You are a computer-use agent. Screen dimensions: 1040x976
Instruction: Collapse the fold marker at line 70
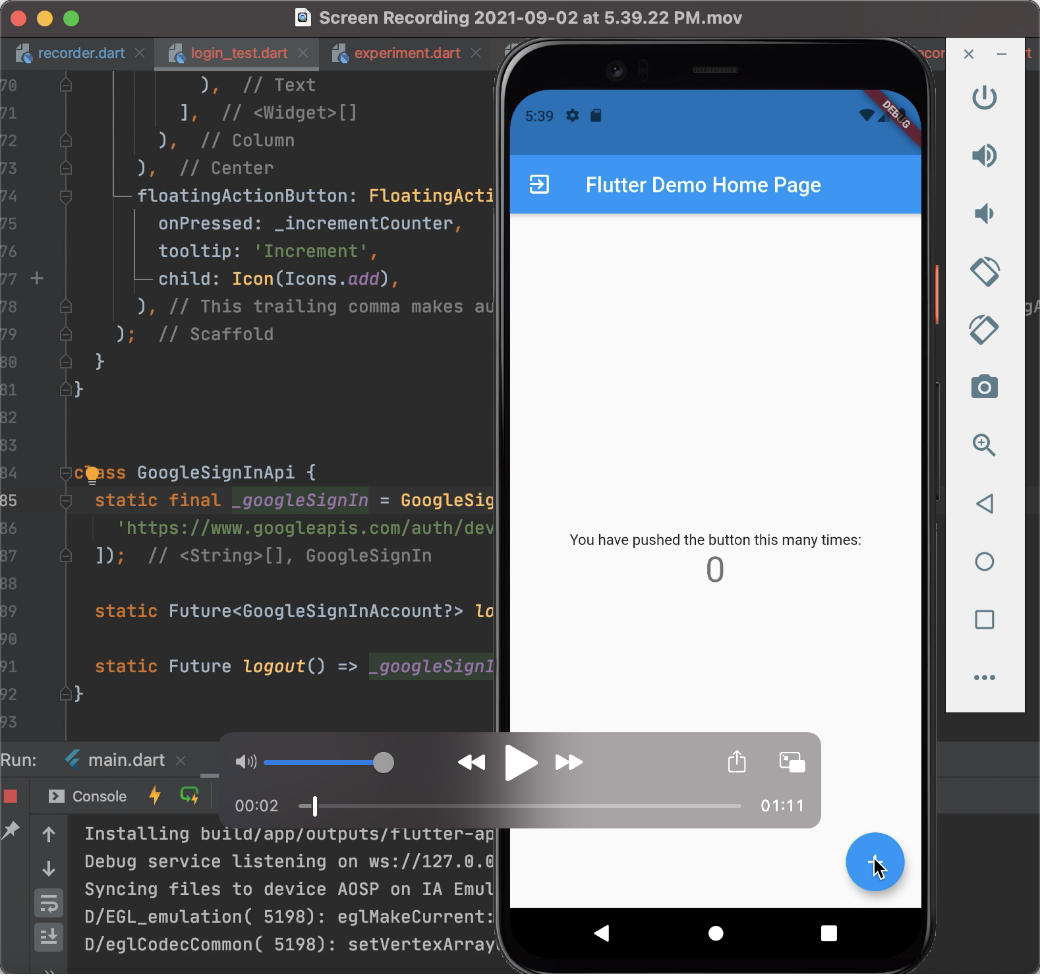[66, 85]
